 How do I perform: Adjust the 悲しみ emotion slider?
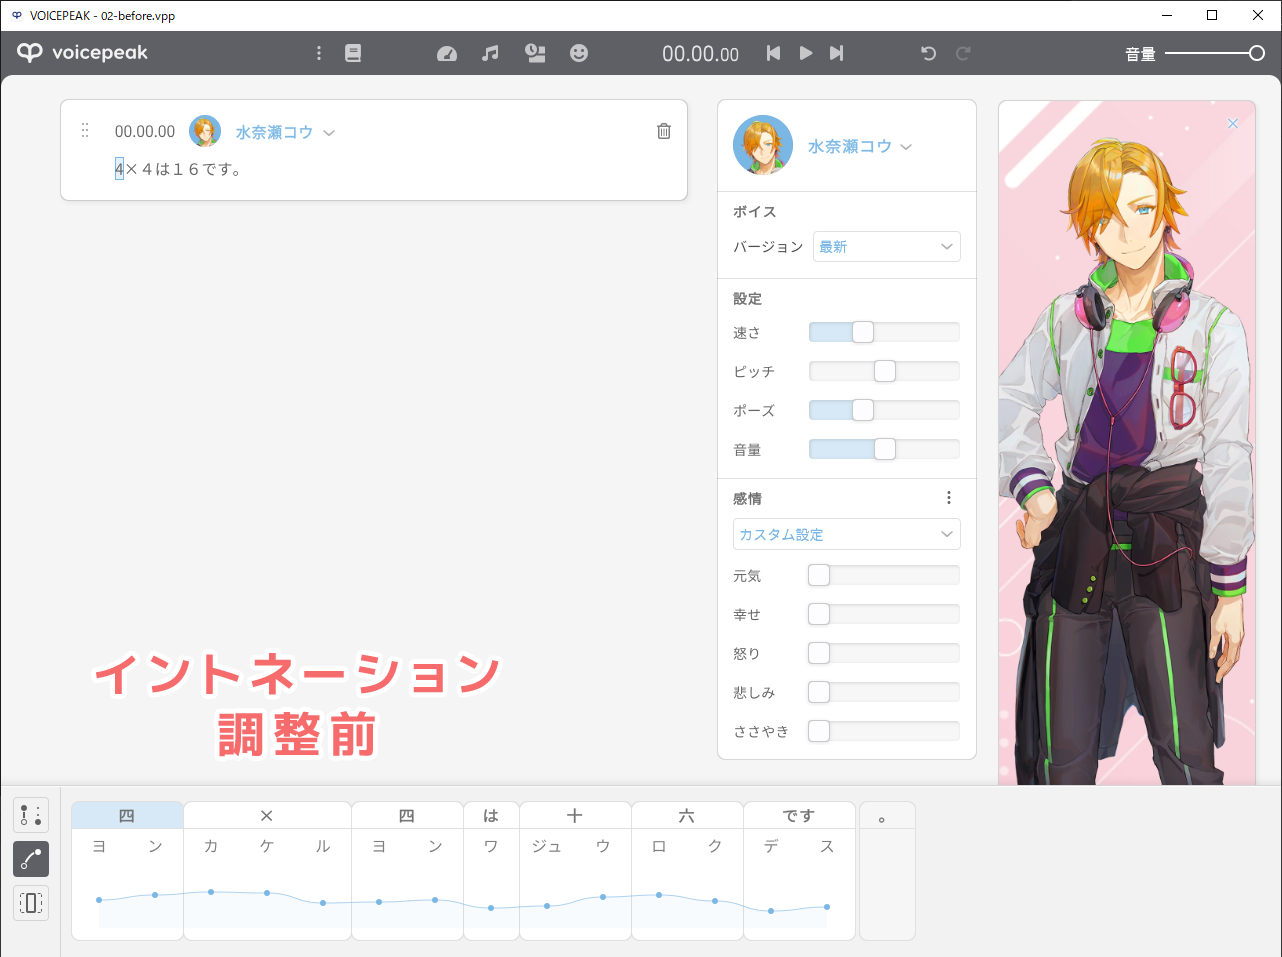pos(884,692)
